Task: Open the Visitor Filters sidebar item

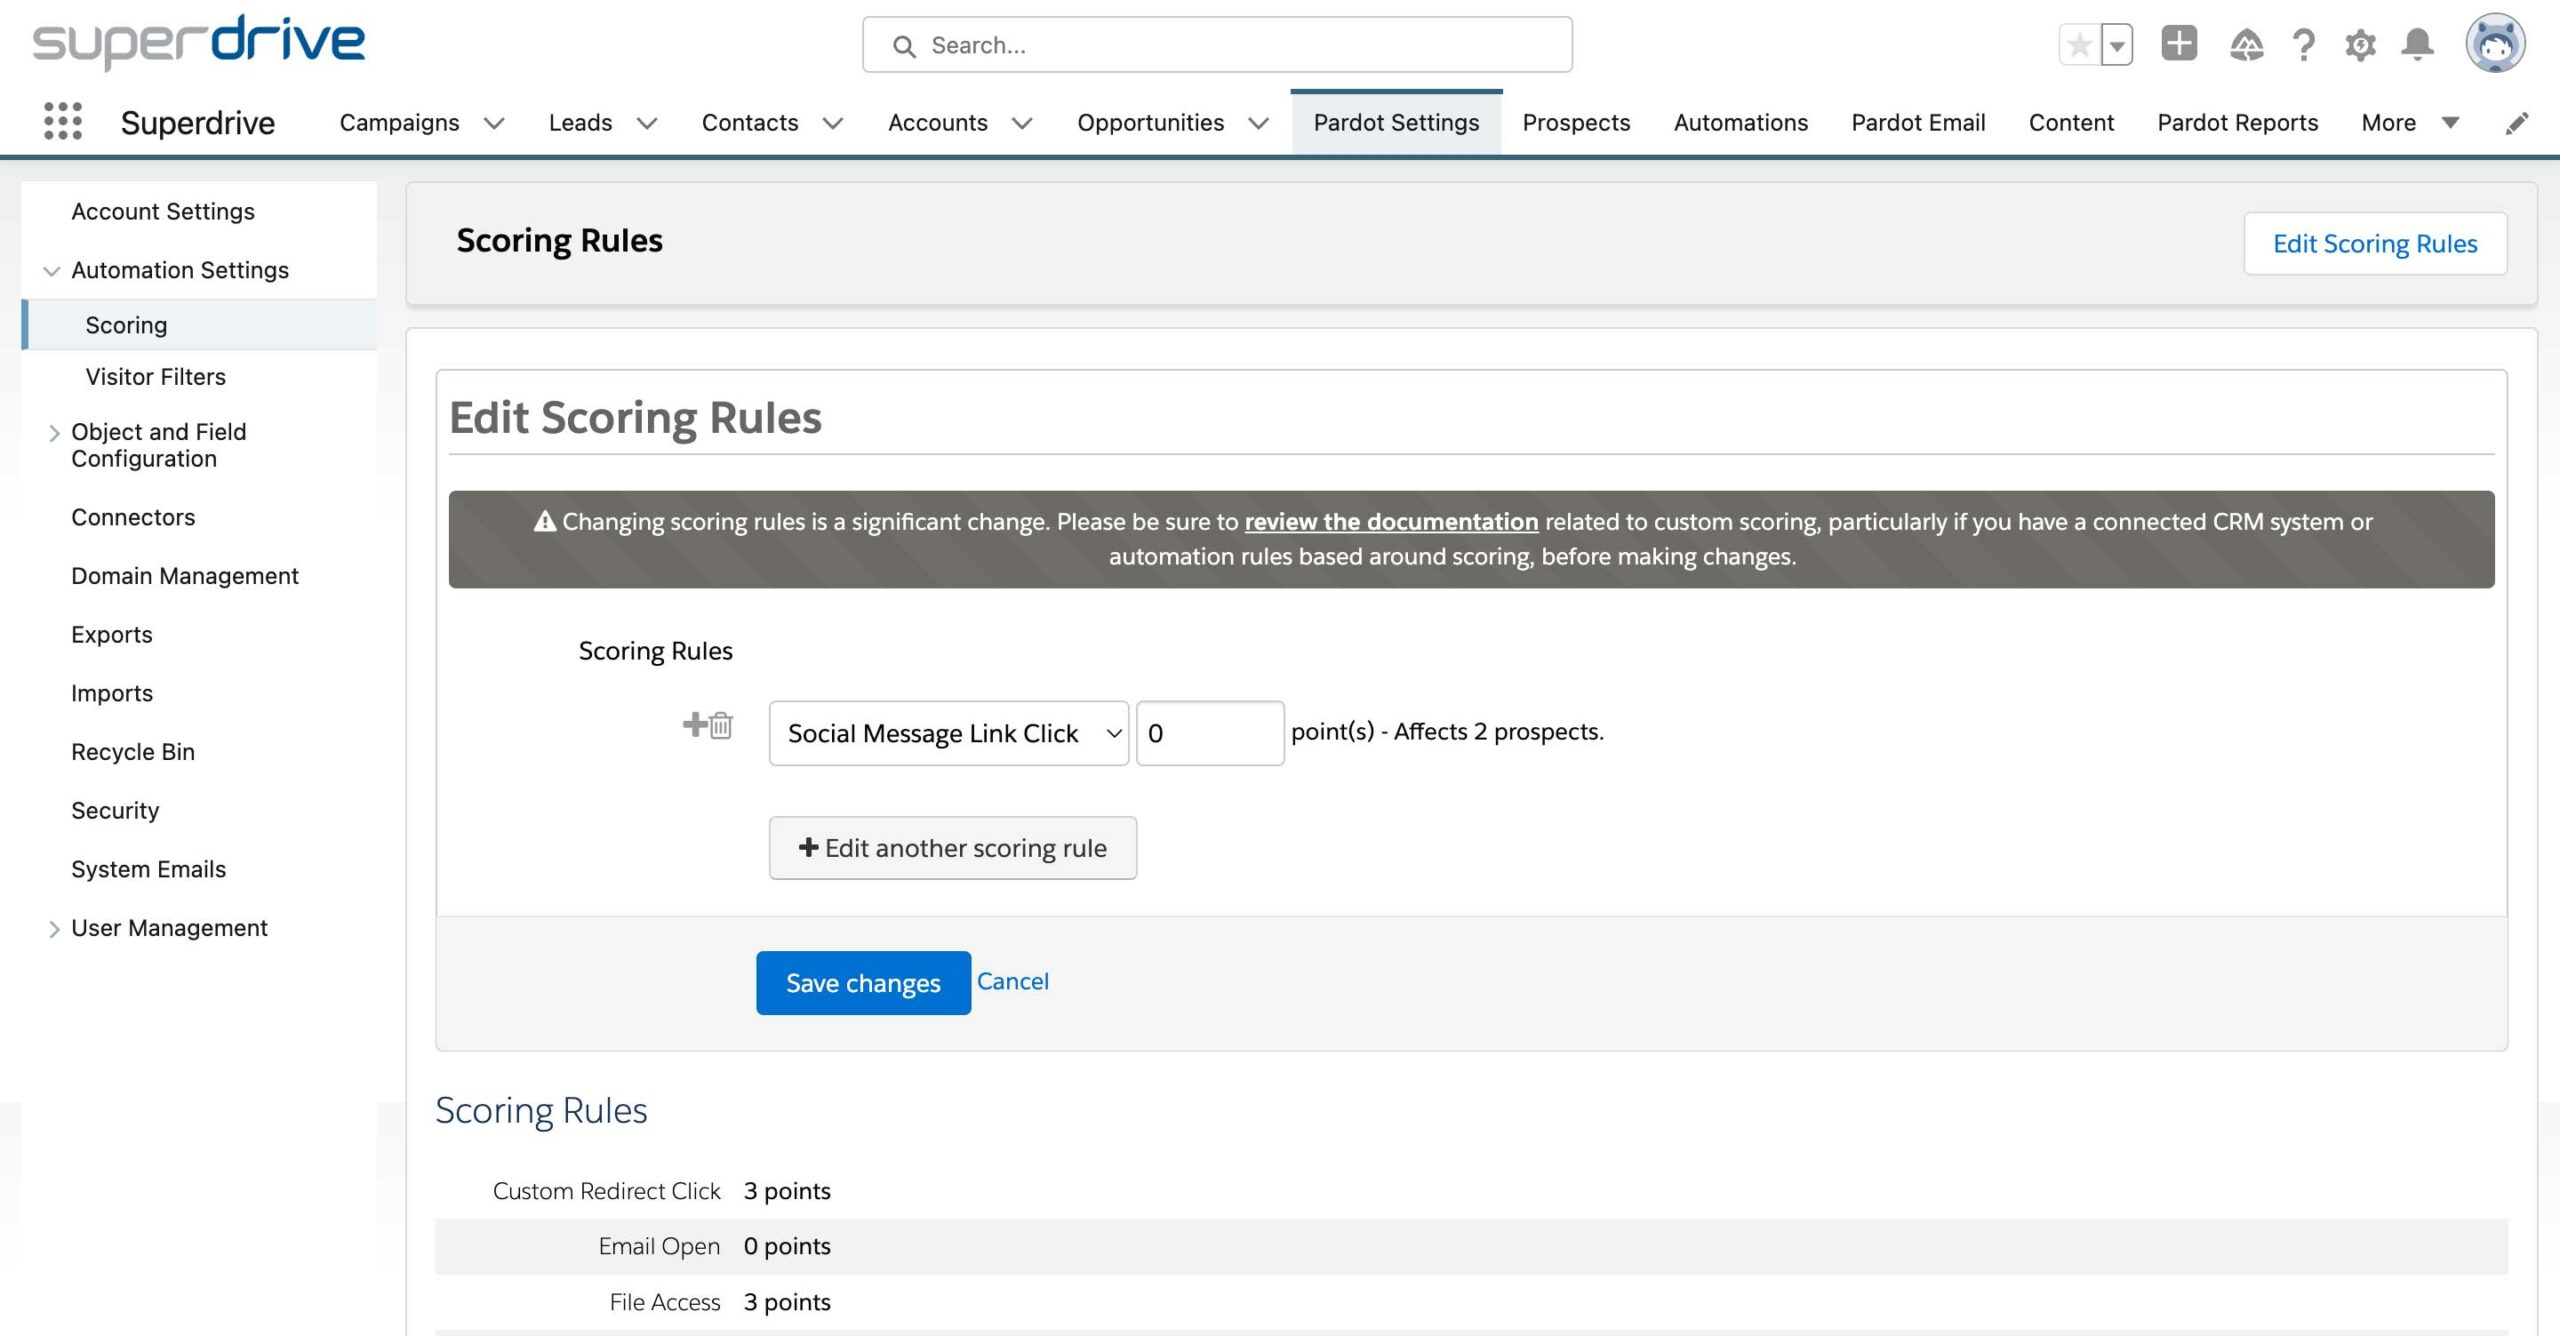Action: [x=156, y=377]
